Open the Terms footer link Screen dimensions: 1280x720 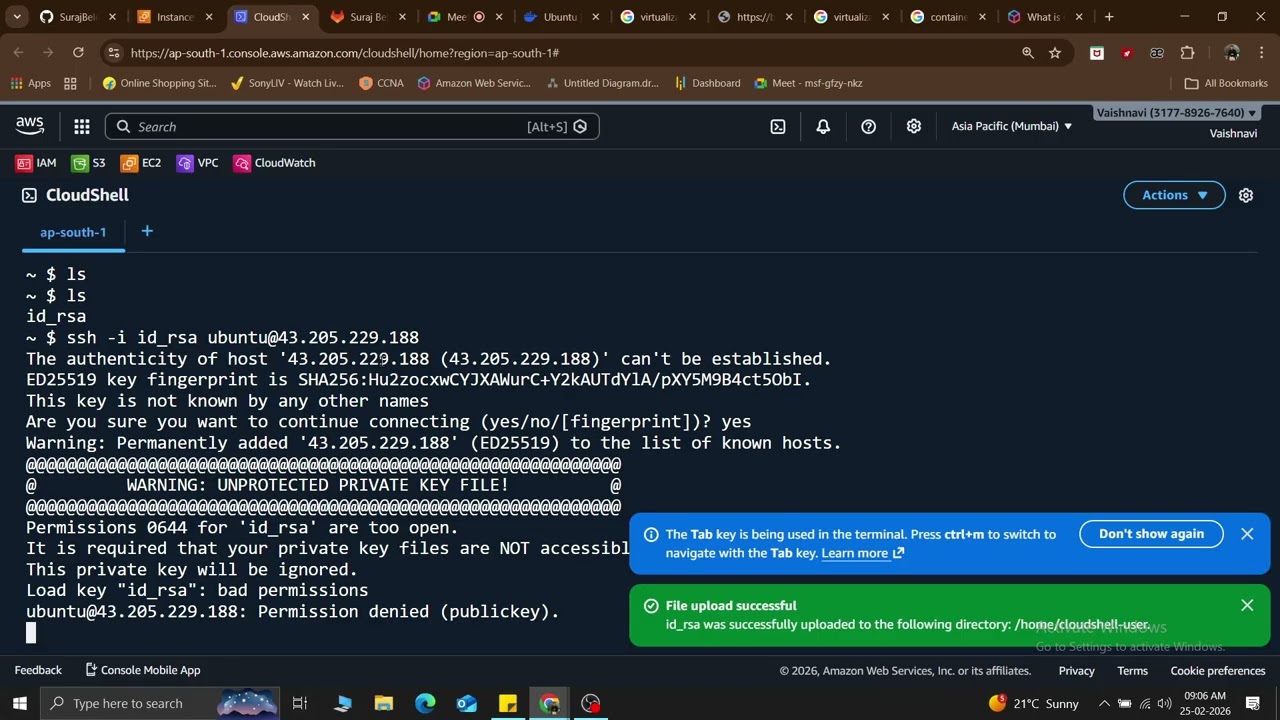click(1132, 671)
